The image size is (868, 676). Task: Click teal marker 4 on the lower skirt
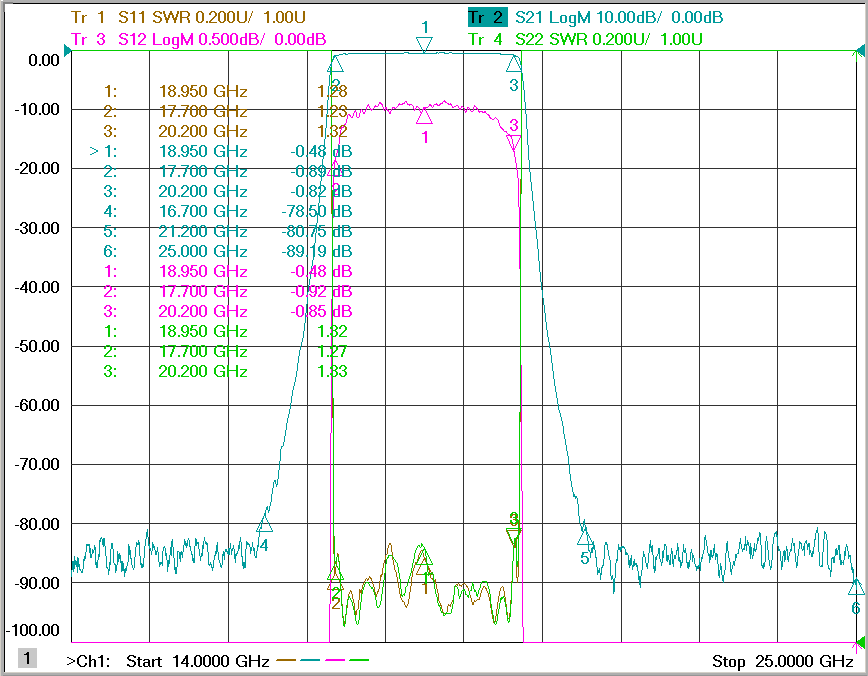[265, 524]
